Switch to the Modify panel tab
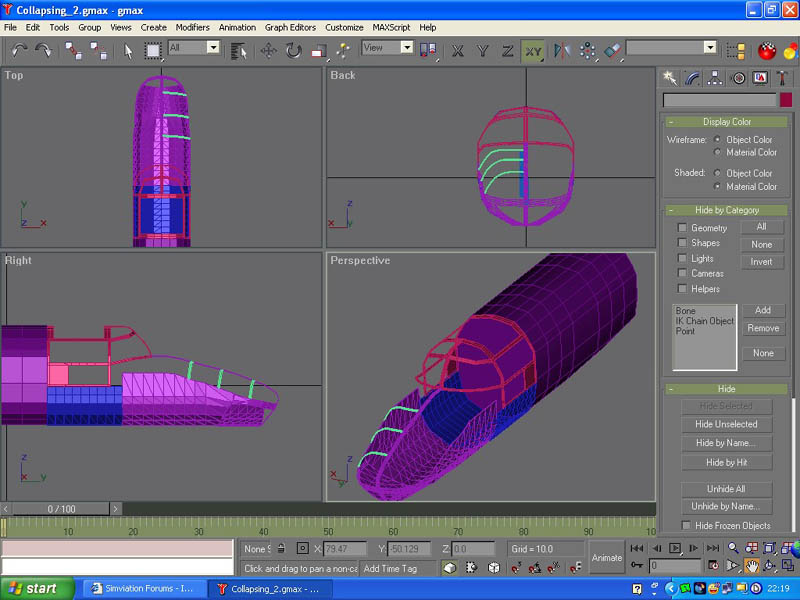800x600 pixels. 694,77
